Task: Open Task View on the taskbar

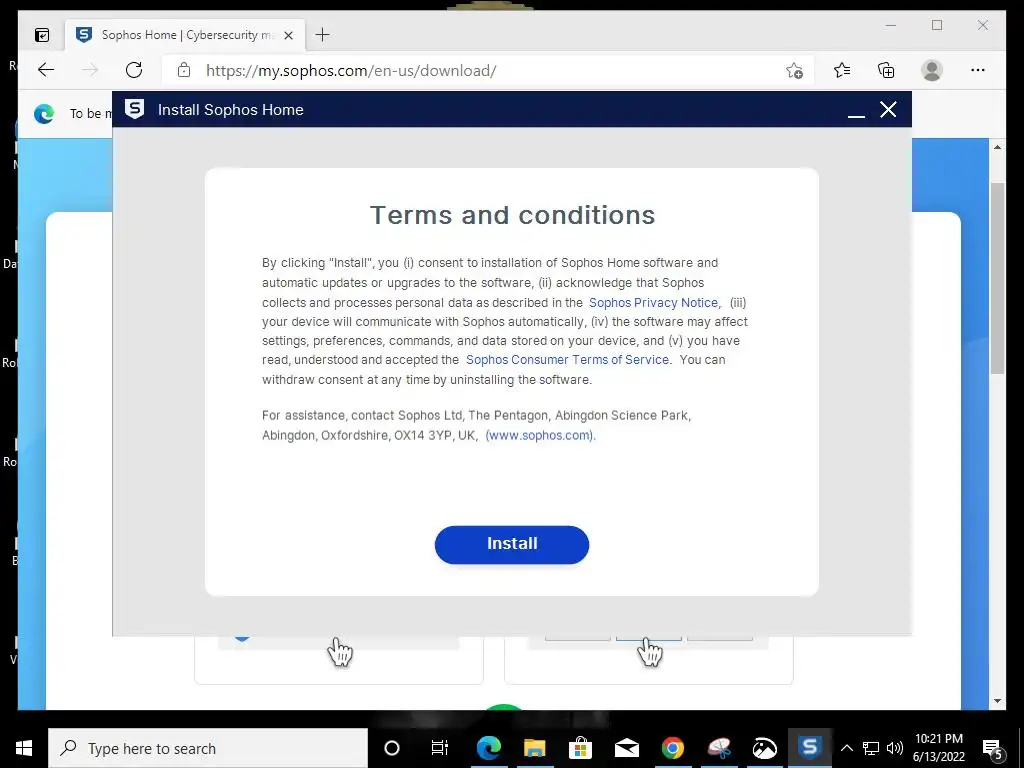Action: [440, 748]
